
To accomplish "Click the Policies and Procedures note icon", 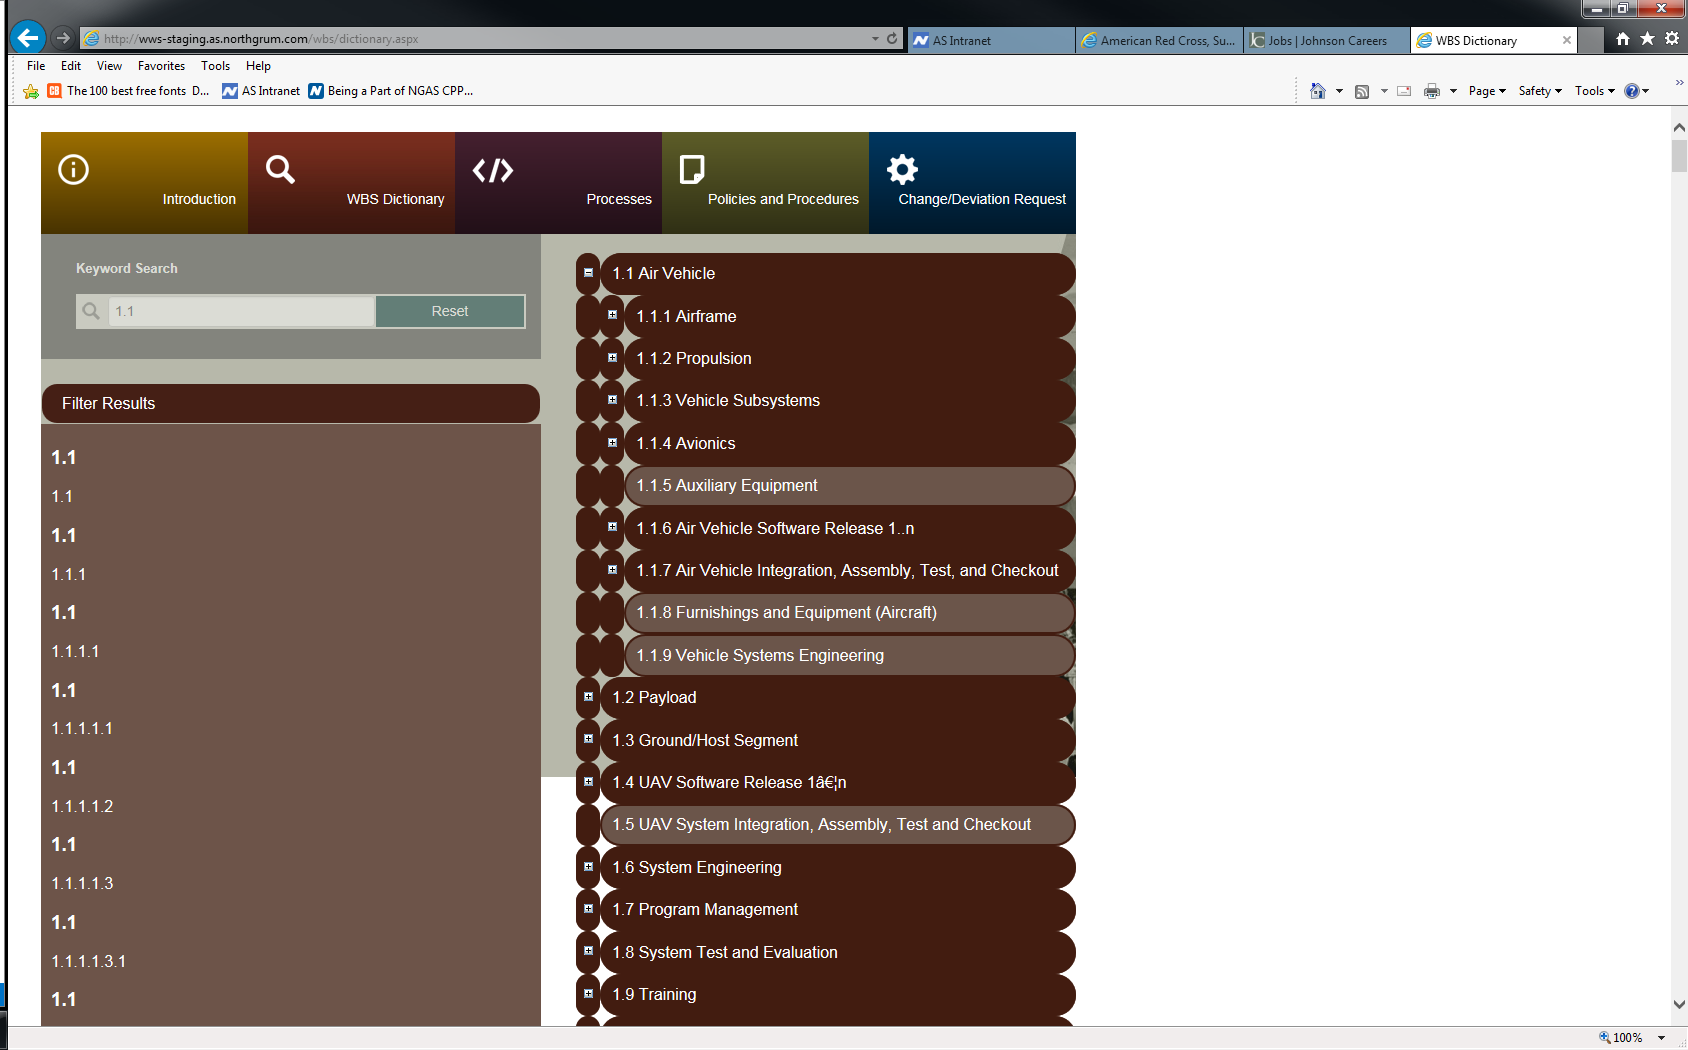I will (692, 170).
